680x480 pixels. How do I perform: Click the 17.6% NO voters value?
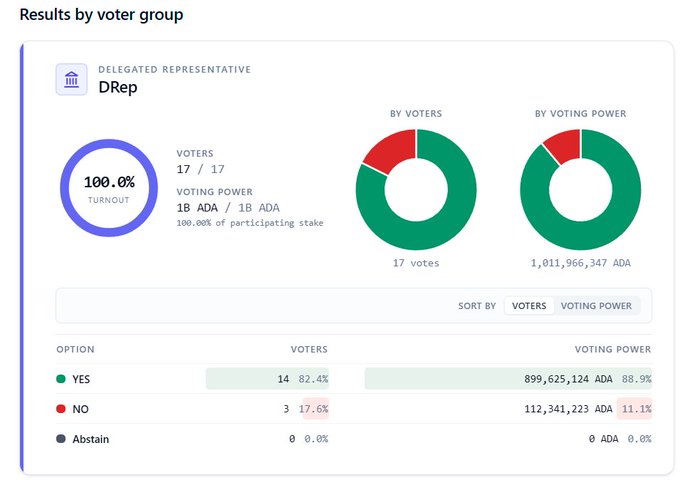pos(313,409)
